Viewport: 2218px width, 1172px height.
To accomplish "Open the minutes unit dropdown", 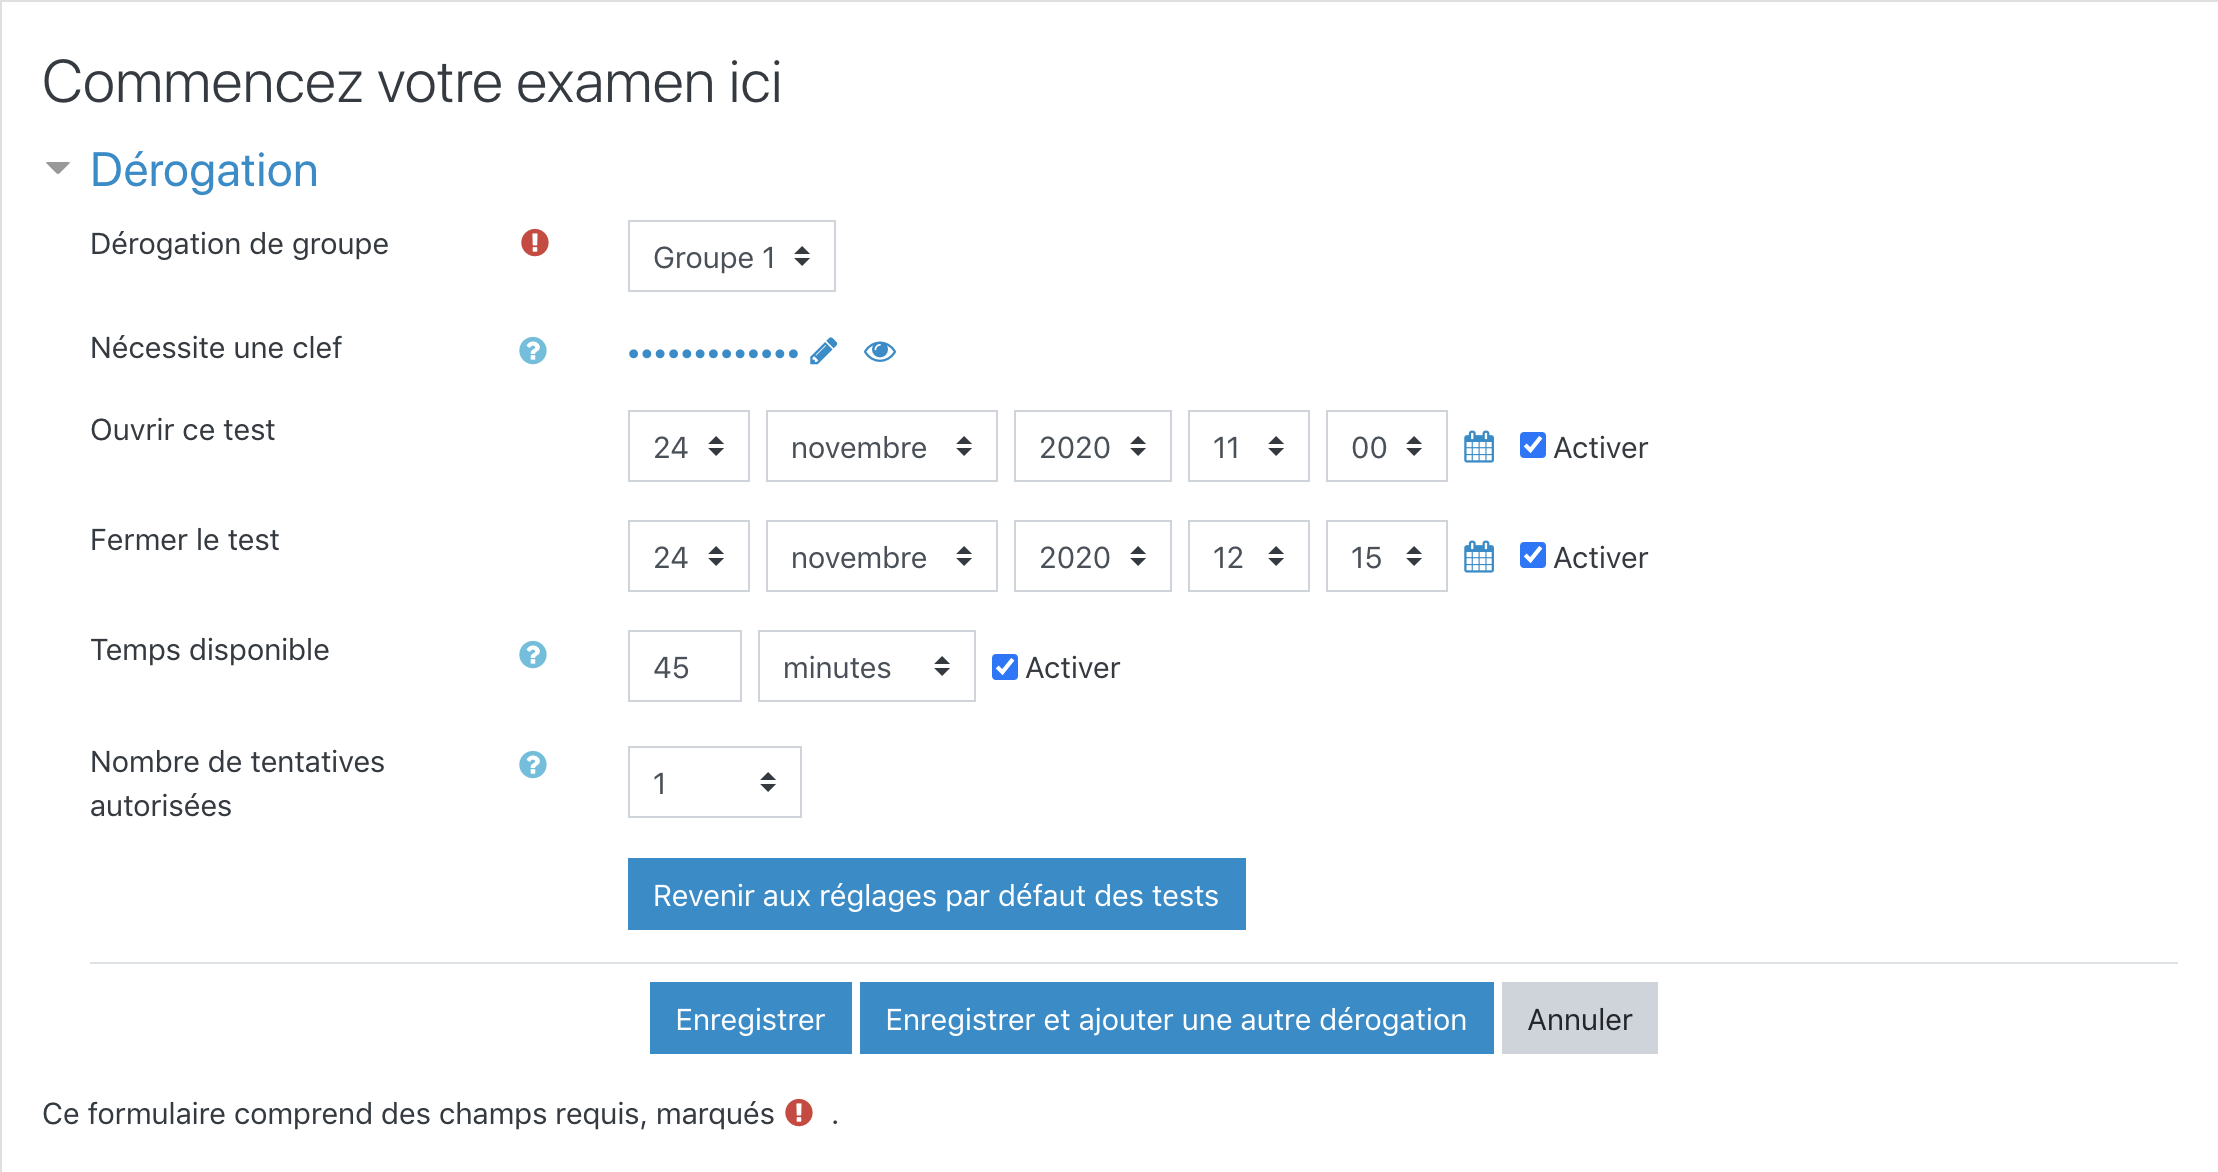I will (866, 667).
